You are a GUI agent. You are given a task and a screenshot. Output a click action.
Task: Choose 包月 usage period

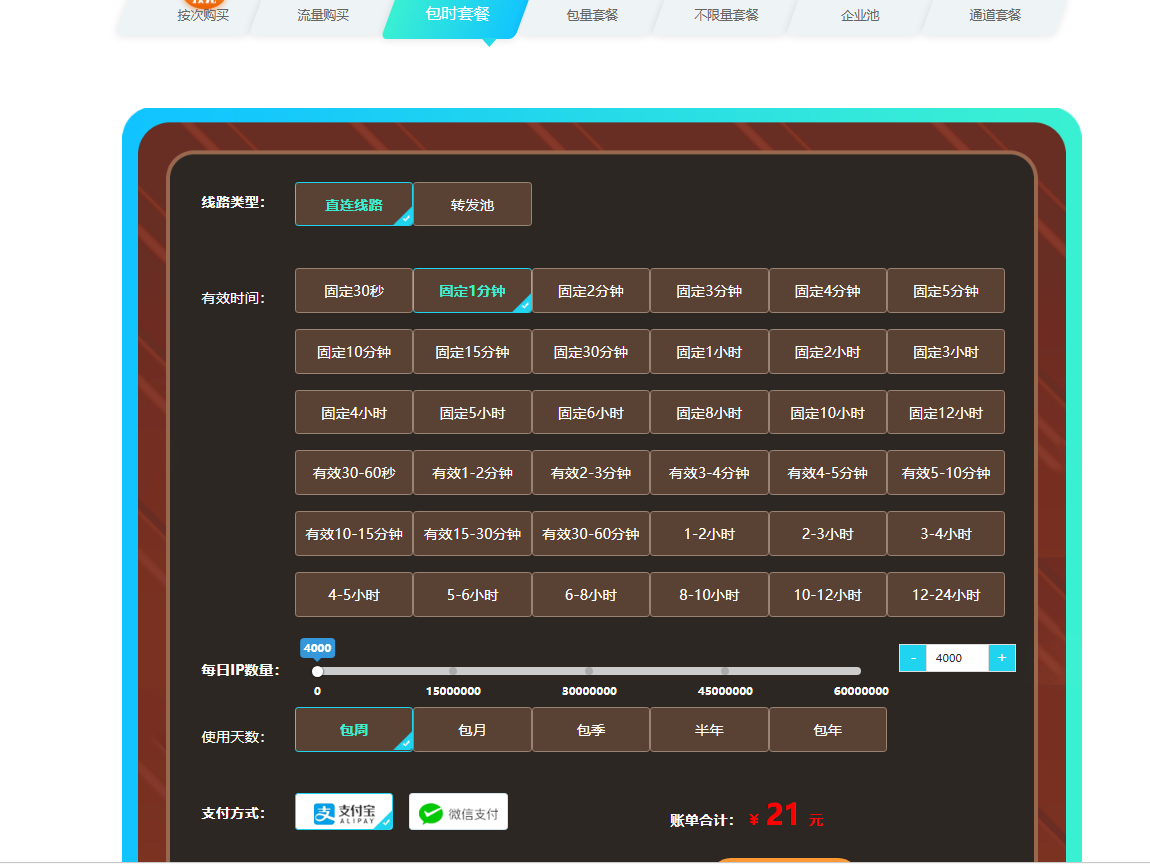(472, 730)
